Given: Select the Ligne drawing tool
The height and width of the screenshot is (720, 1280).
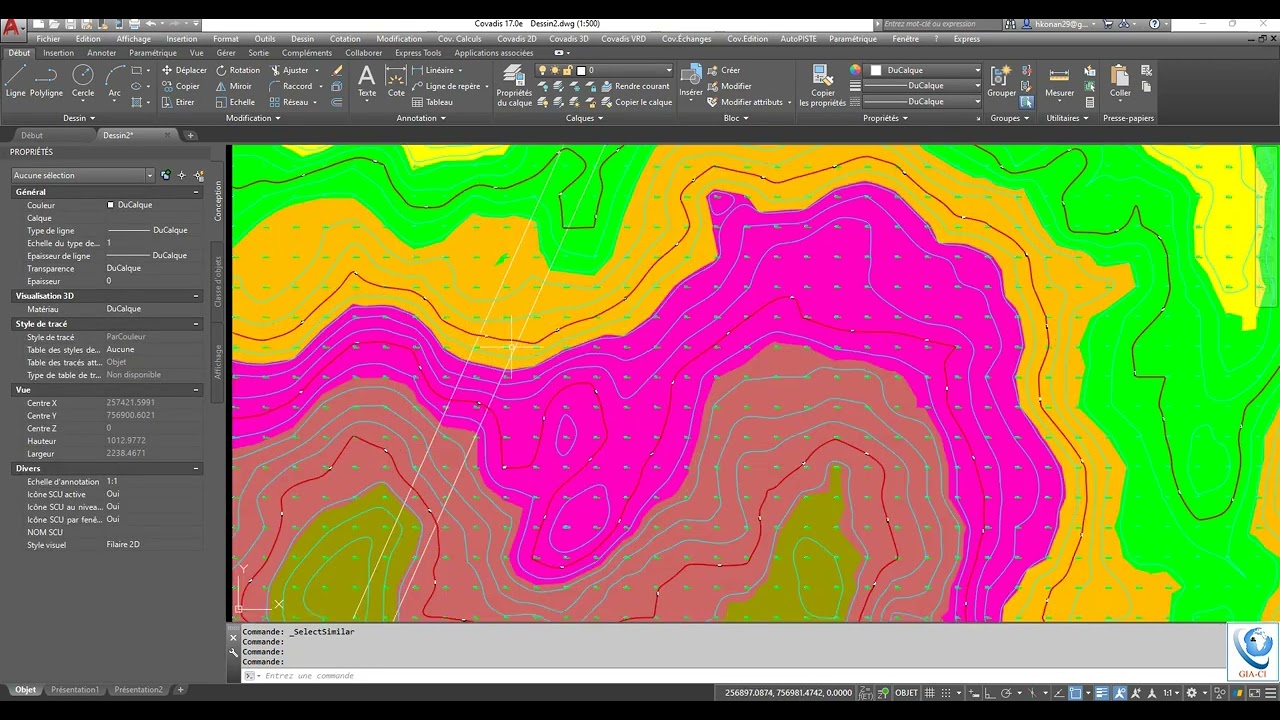Looking at the screenshot, I should click(15, 82).
